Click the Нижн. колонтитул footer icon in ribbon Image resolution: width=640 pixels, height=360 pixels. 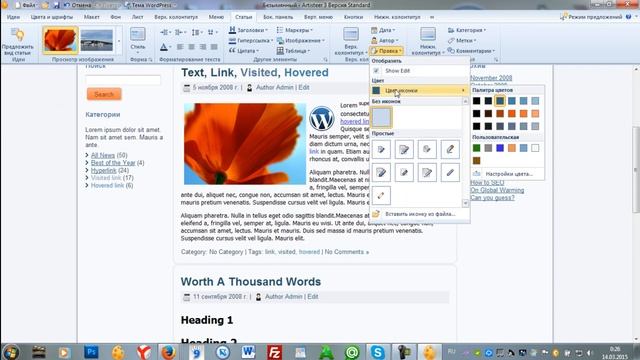coord(428,34)
